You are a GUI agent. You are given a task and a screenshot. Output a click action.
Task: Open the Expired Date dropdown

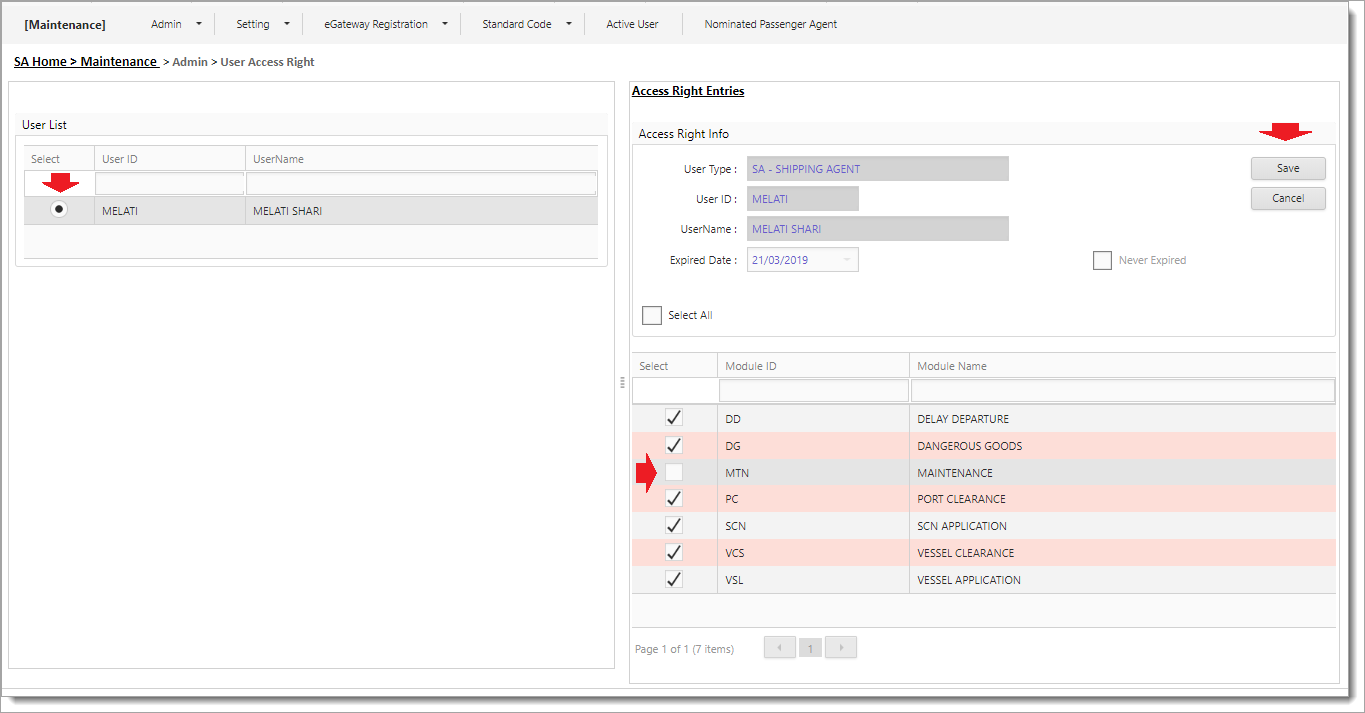(846, 260)
